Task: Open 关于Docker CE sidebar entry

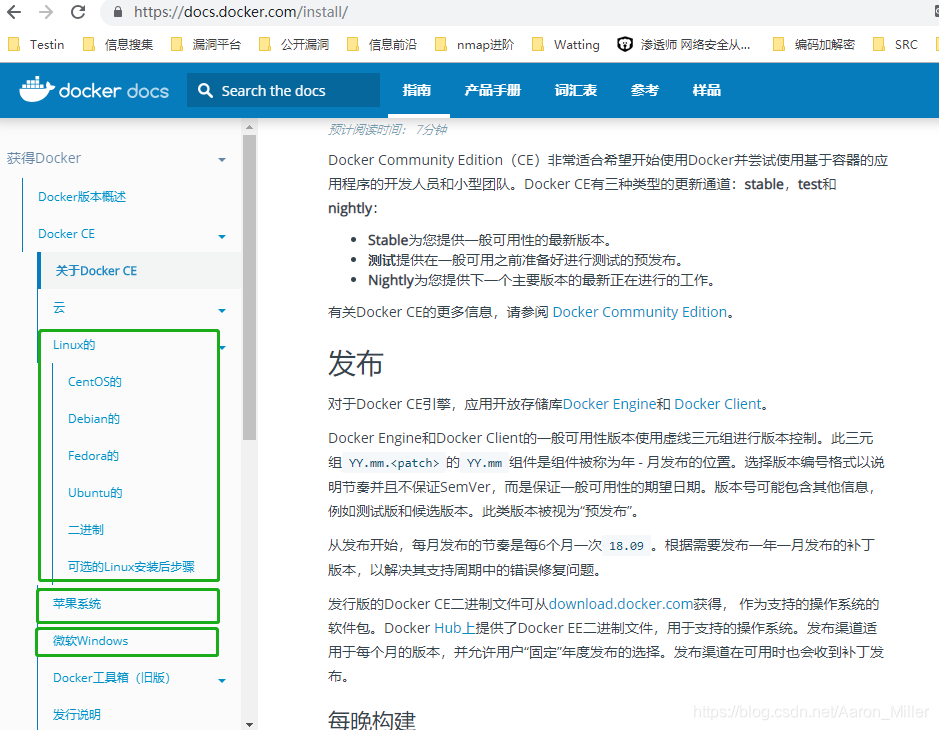Action: (x=96, y=271)
